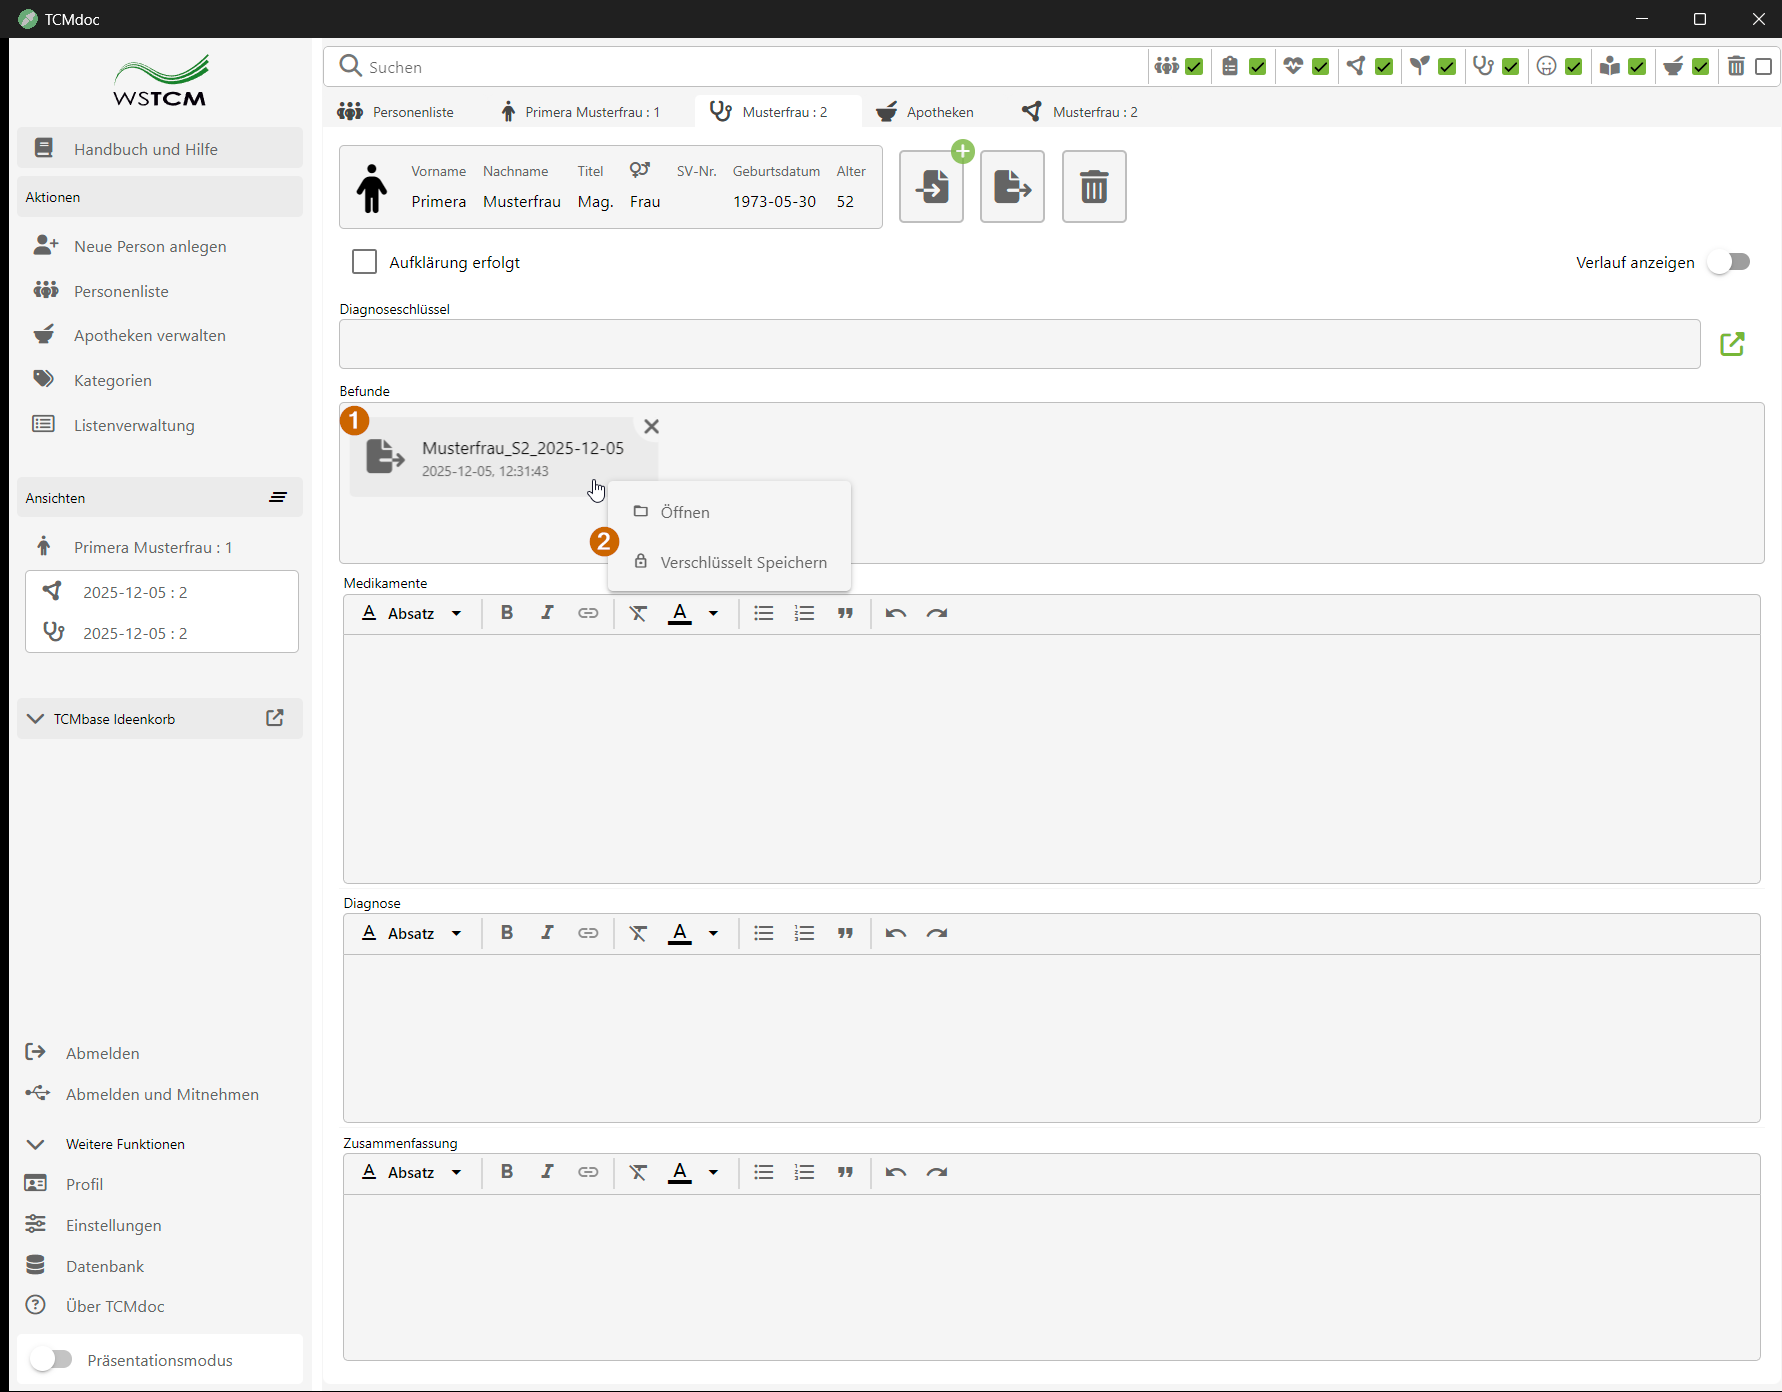Open Absatz style dropdown in Medikamente
Screen dimensions: 1782x1392
412,613
